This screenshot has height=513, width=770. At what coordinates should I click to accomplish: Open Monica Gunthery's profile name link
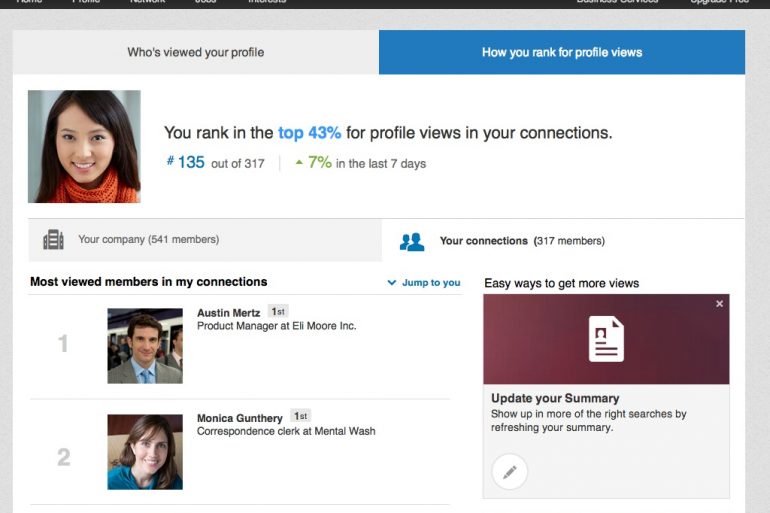pyautogui.click(x=239, y=417)
